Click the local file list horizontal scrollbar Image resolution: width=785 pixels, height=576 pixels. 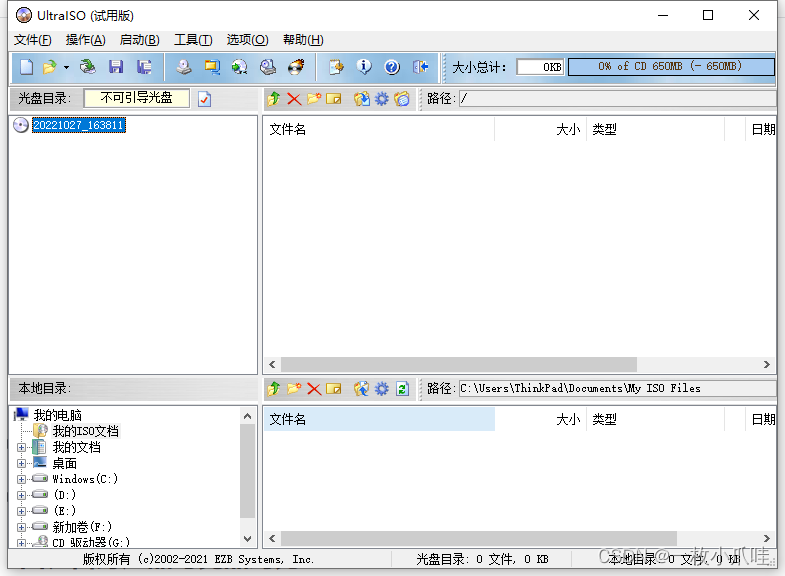click(x=479, y=538)
